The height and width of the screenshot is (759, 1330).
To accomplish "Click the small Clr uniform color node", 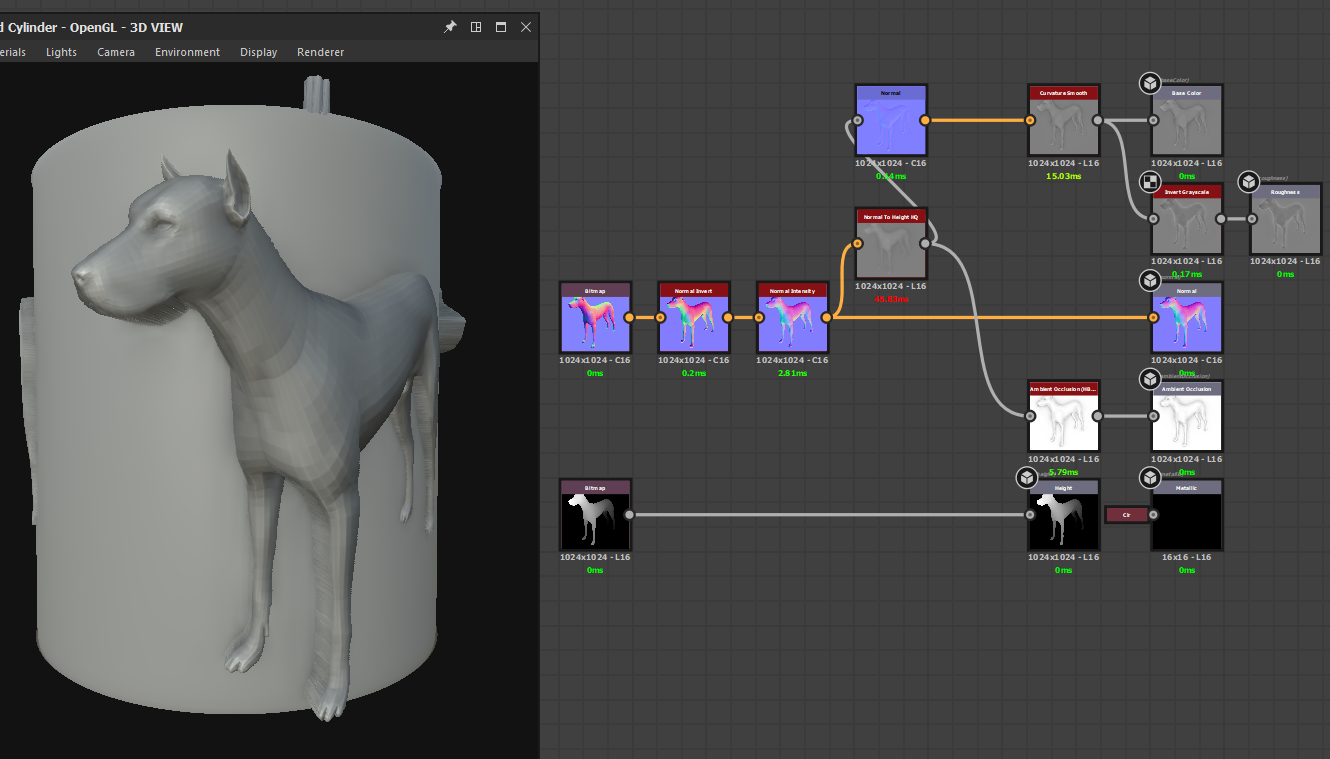I will (x=1126, y=515).
